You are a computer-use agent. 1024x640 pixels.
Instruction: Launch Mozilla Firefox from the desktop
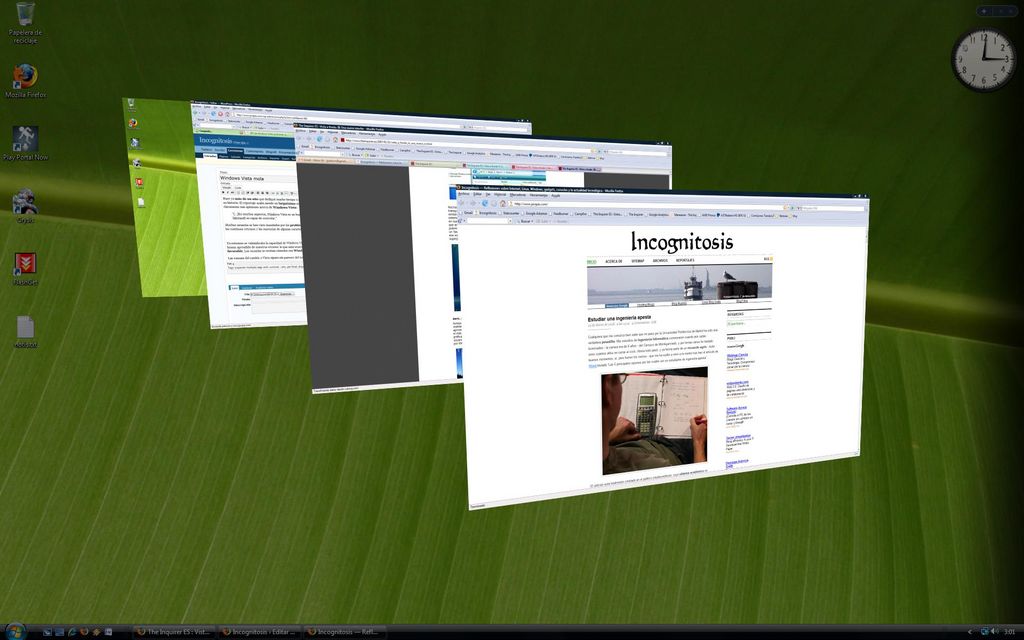pyautogui.click(x=25, y=78)
